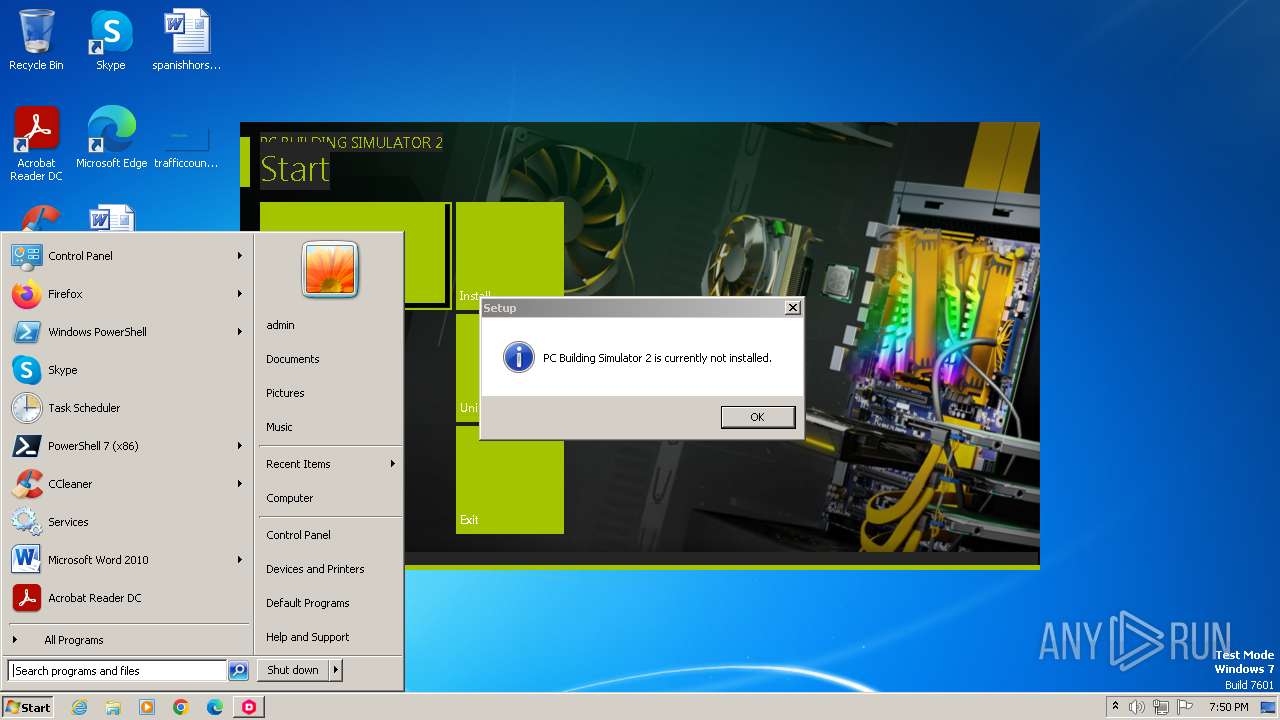Launch Skype from Start menu list
This screenshot has width=1280, height=720.
click(126, 370)
